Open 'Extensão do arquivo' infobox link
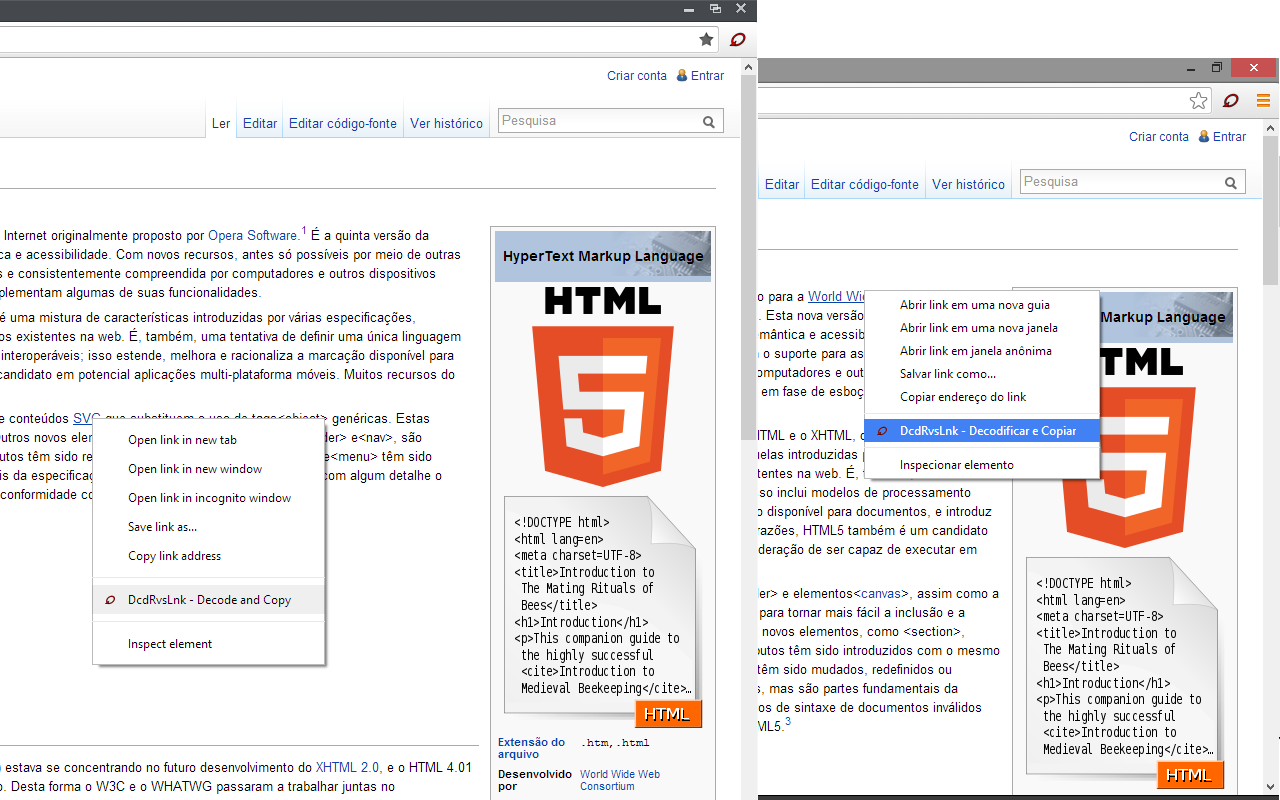This screenshot has height=800, width=1280. tap(531, 748)
